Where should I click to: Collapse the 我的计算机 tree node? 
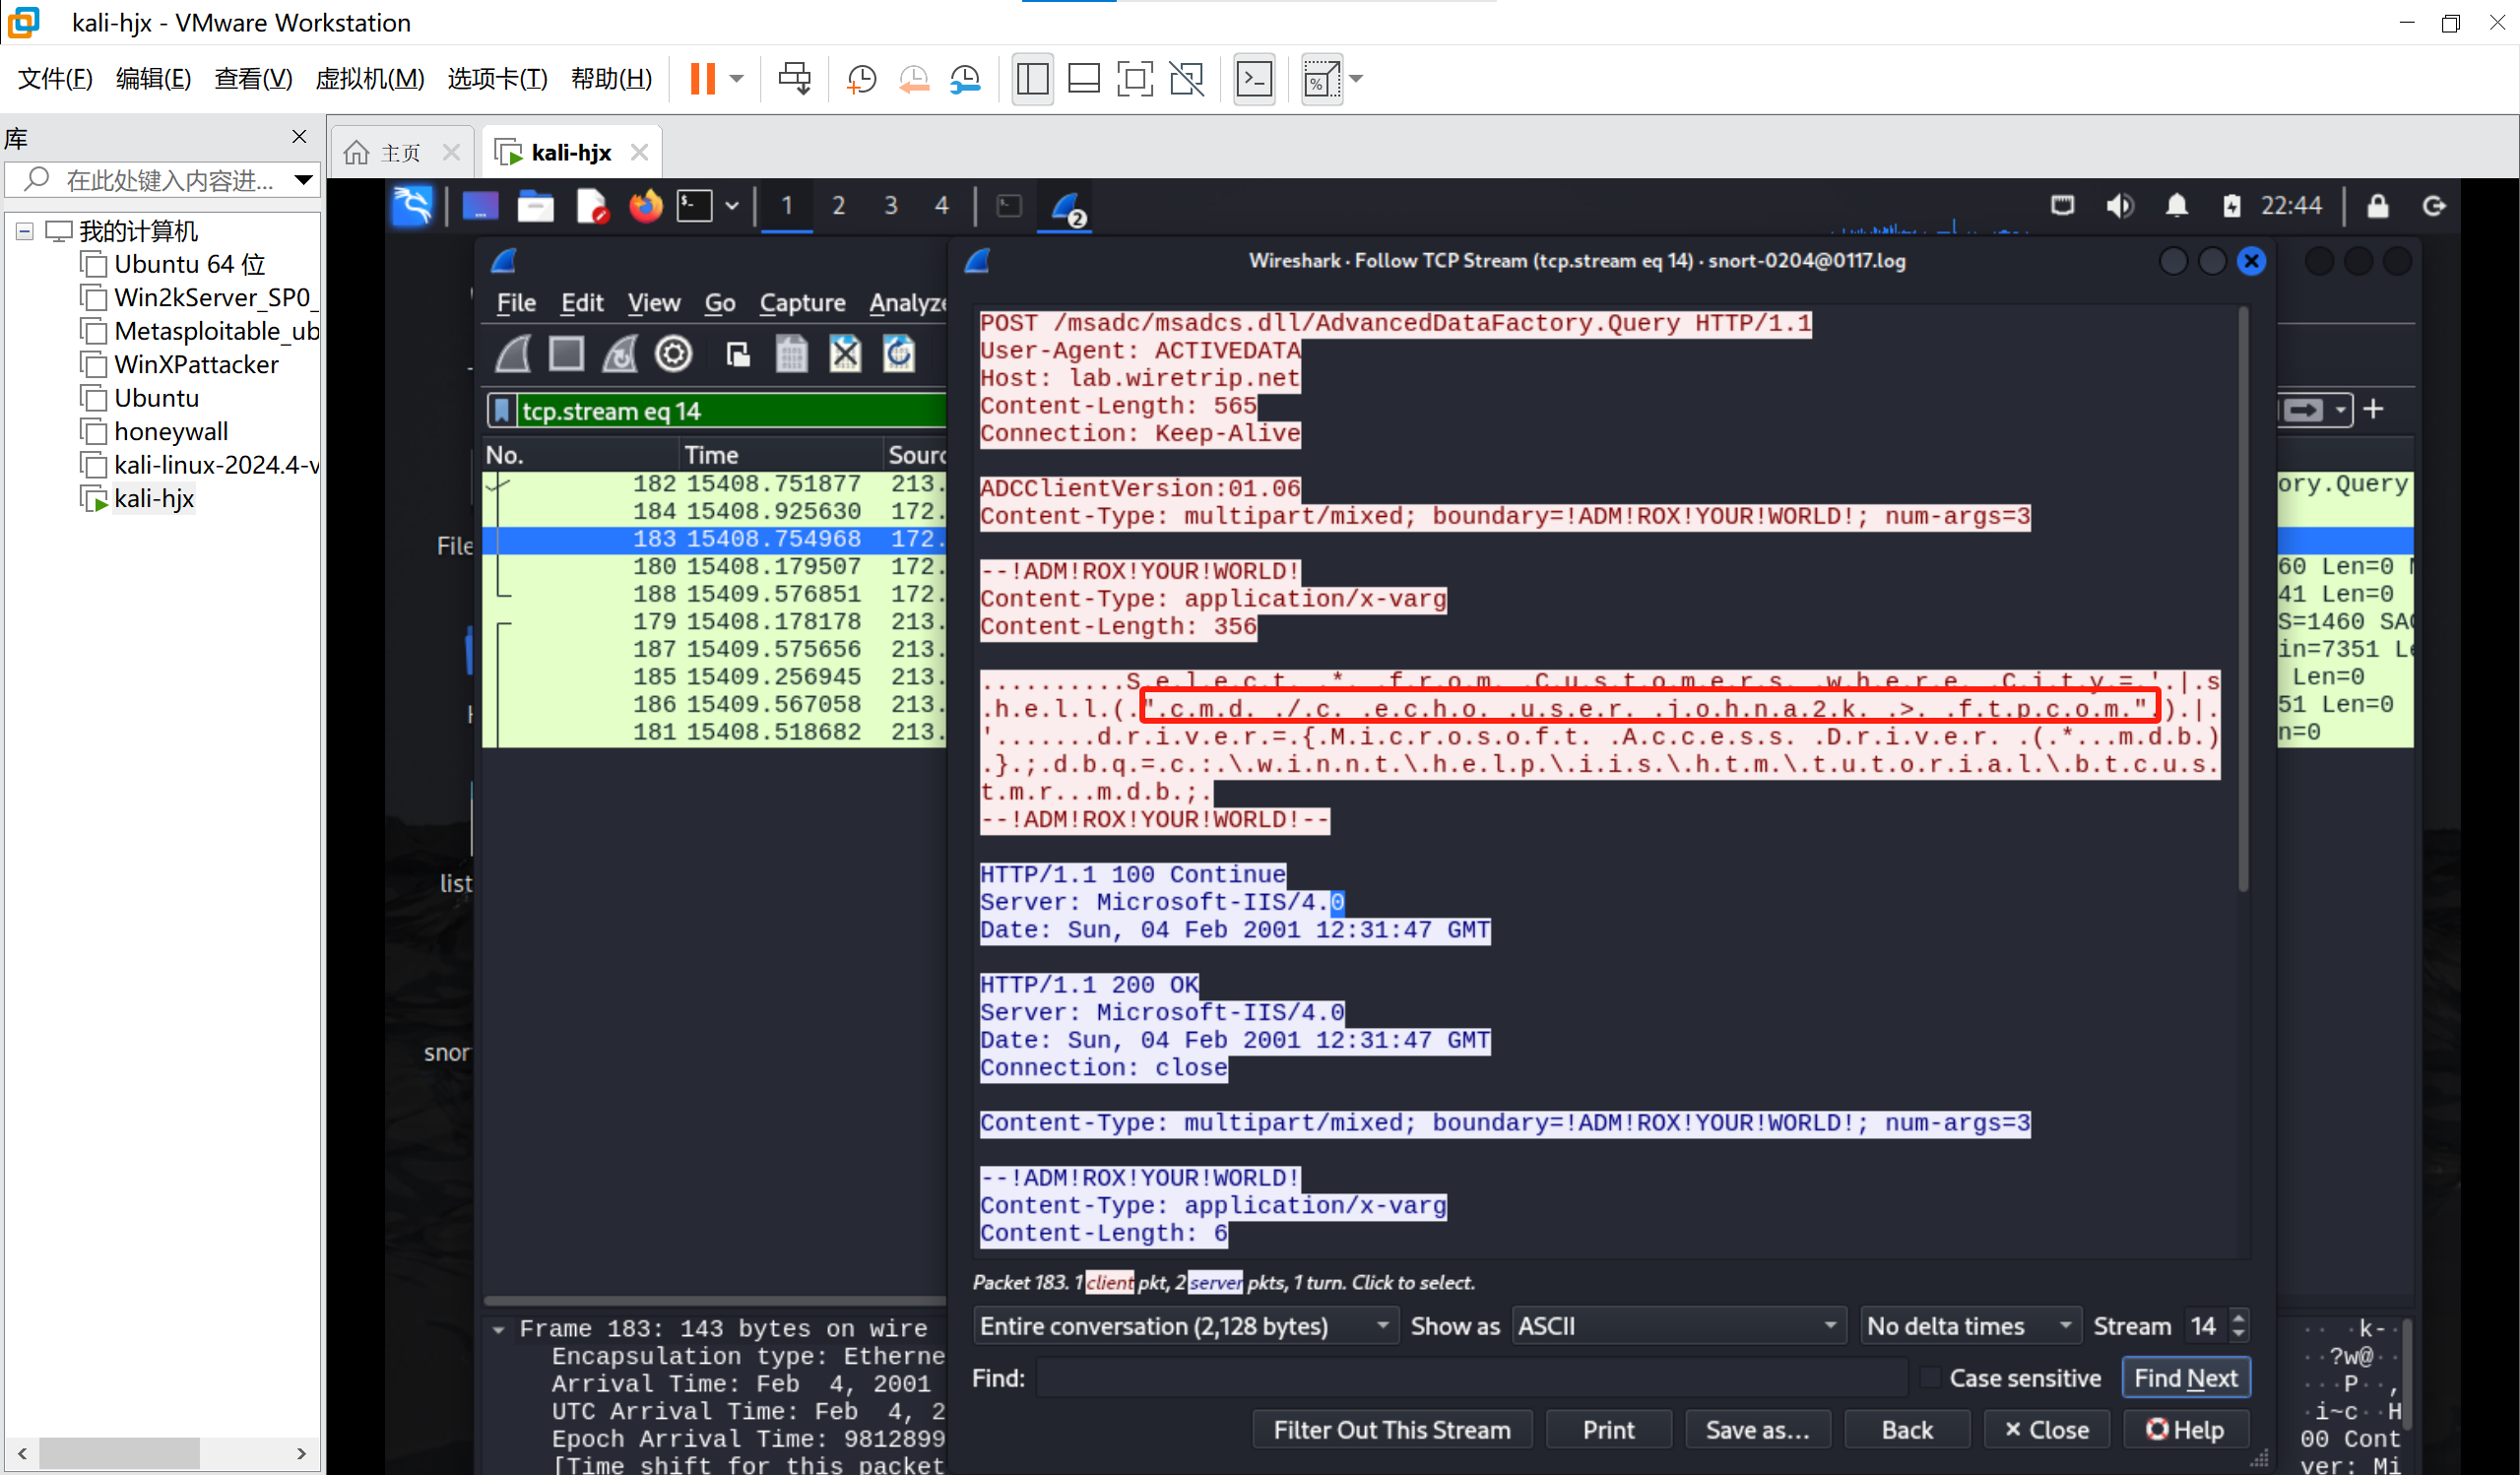click(x=25, y=231)
